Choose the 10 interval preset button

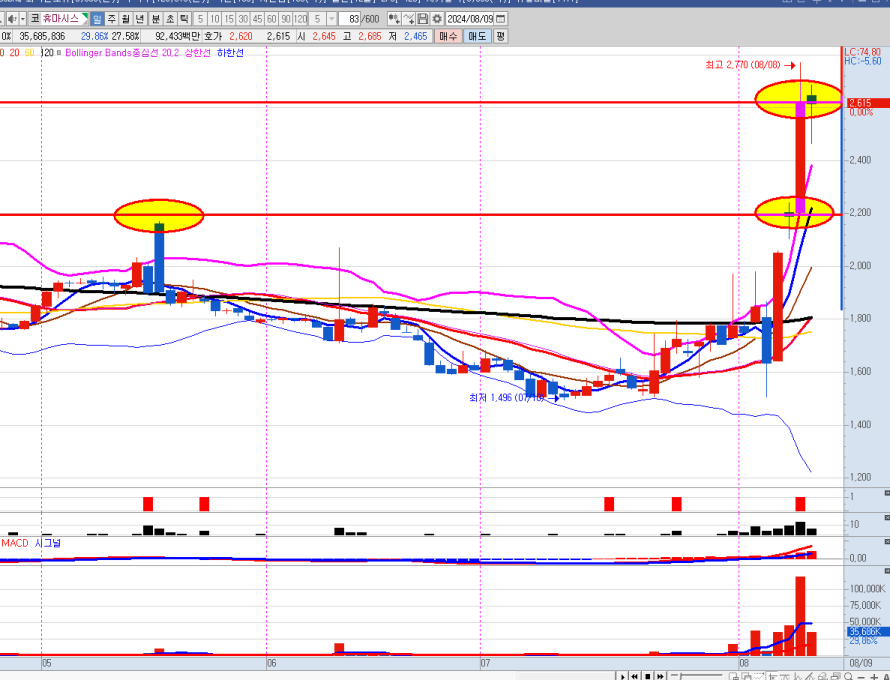(x=215, y=19)
